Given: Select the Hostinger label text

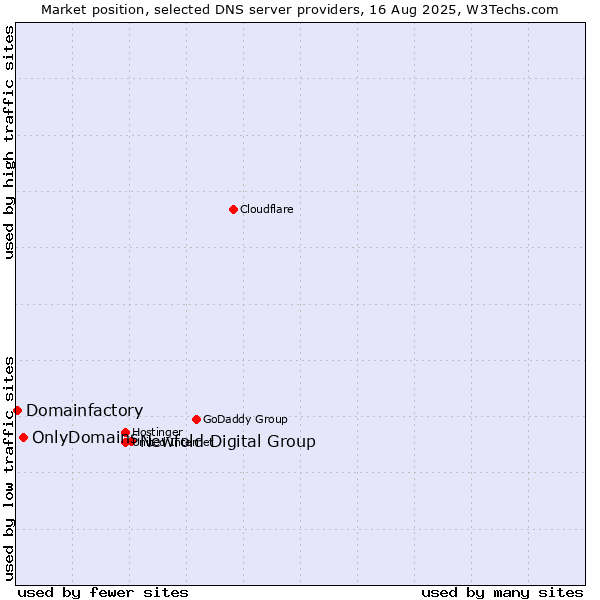Looking at the screenshot, I should pyautogui.click(x=157, y=432).
